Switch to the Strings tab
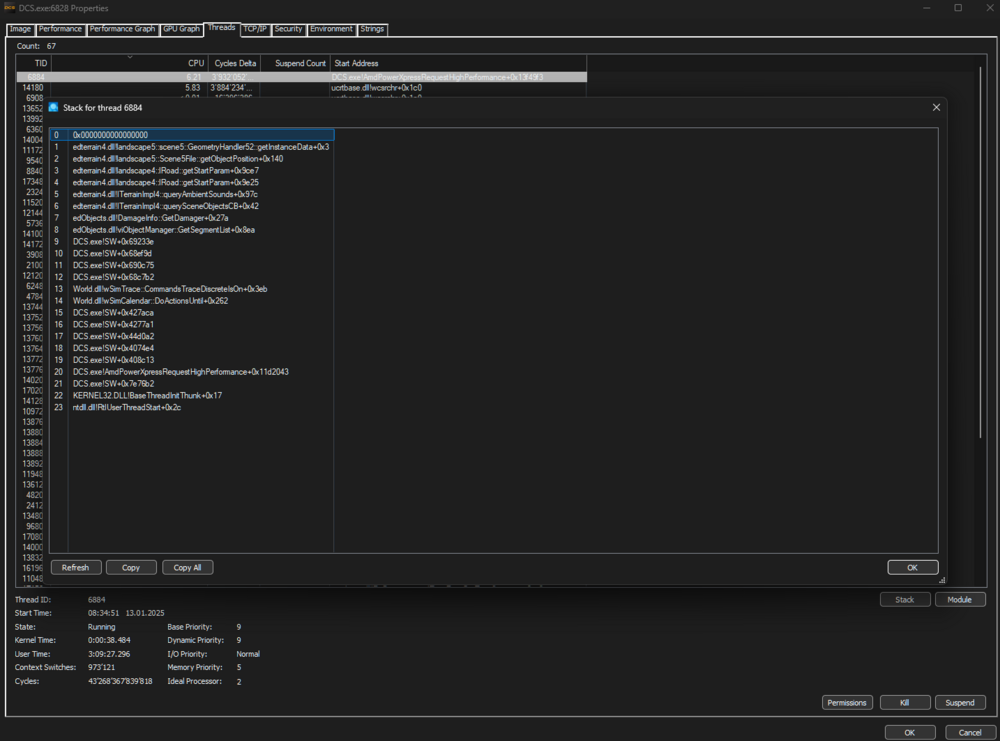 [x=372, y=29]
